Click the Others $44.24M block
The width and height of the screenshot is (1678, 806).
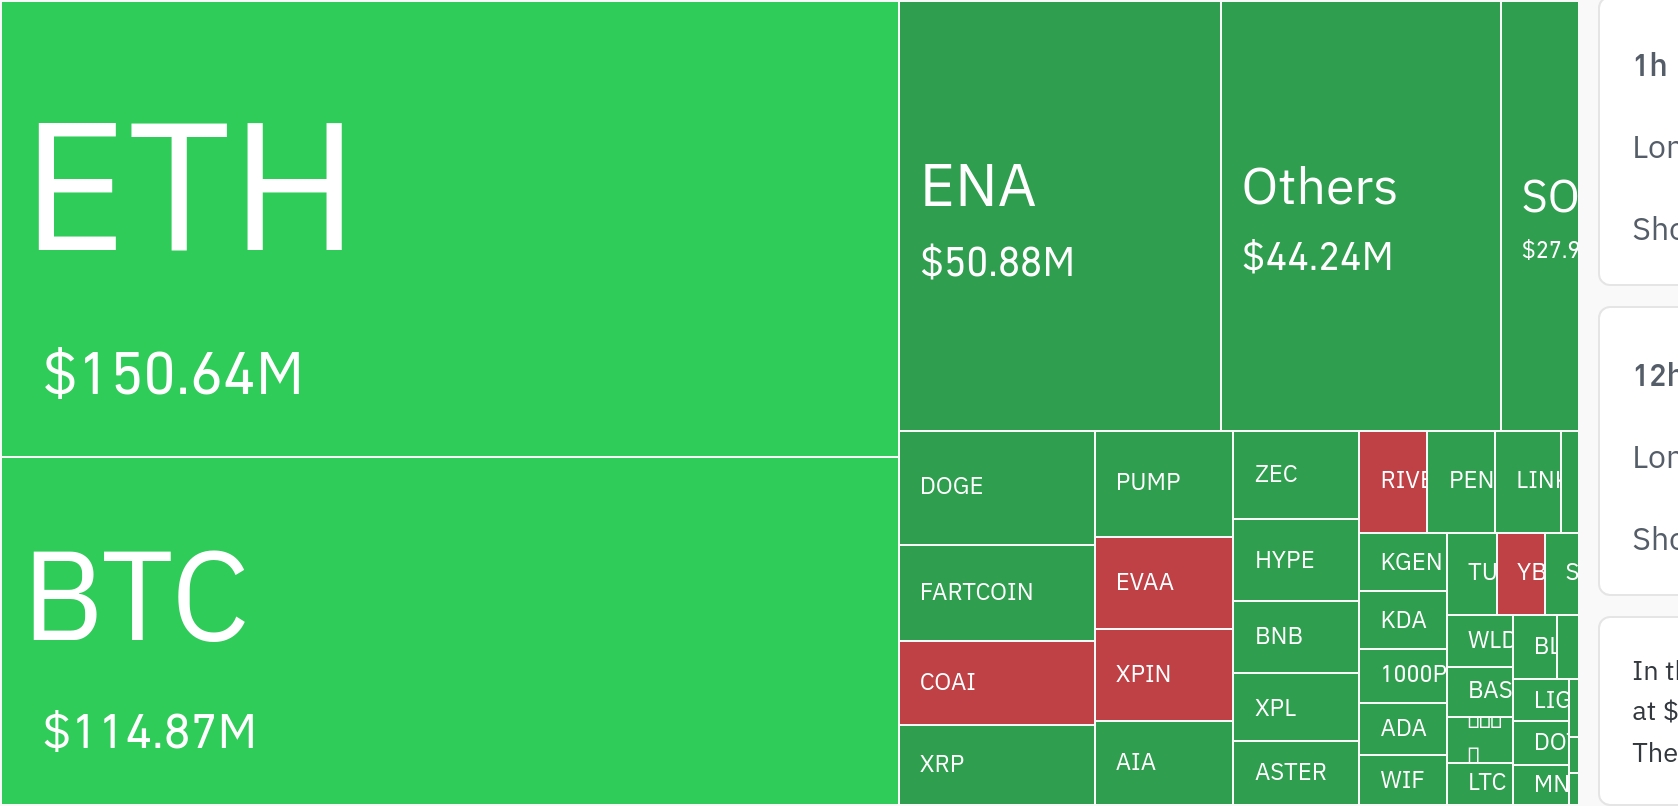click(x=1360, y=216)
